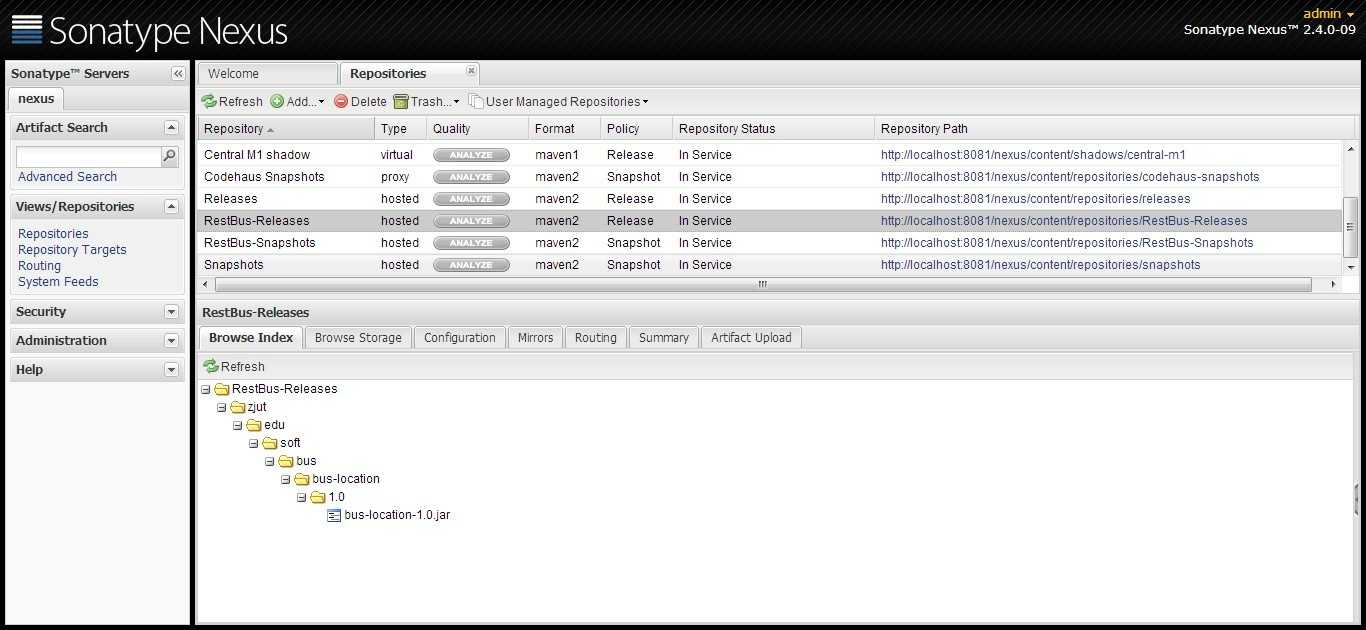Select the Codehaus Snapshots repository row
This screenshot has width=1366, height=630.
coord(769,177)
